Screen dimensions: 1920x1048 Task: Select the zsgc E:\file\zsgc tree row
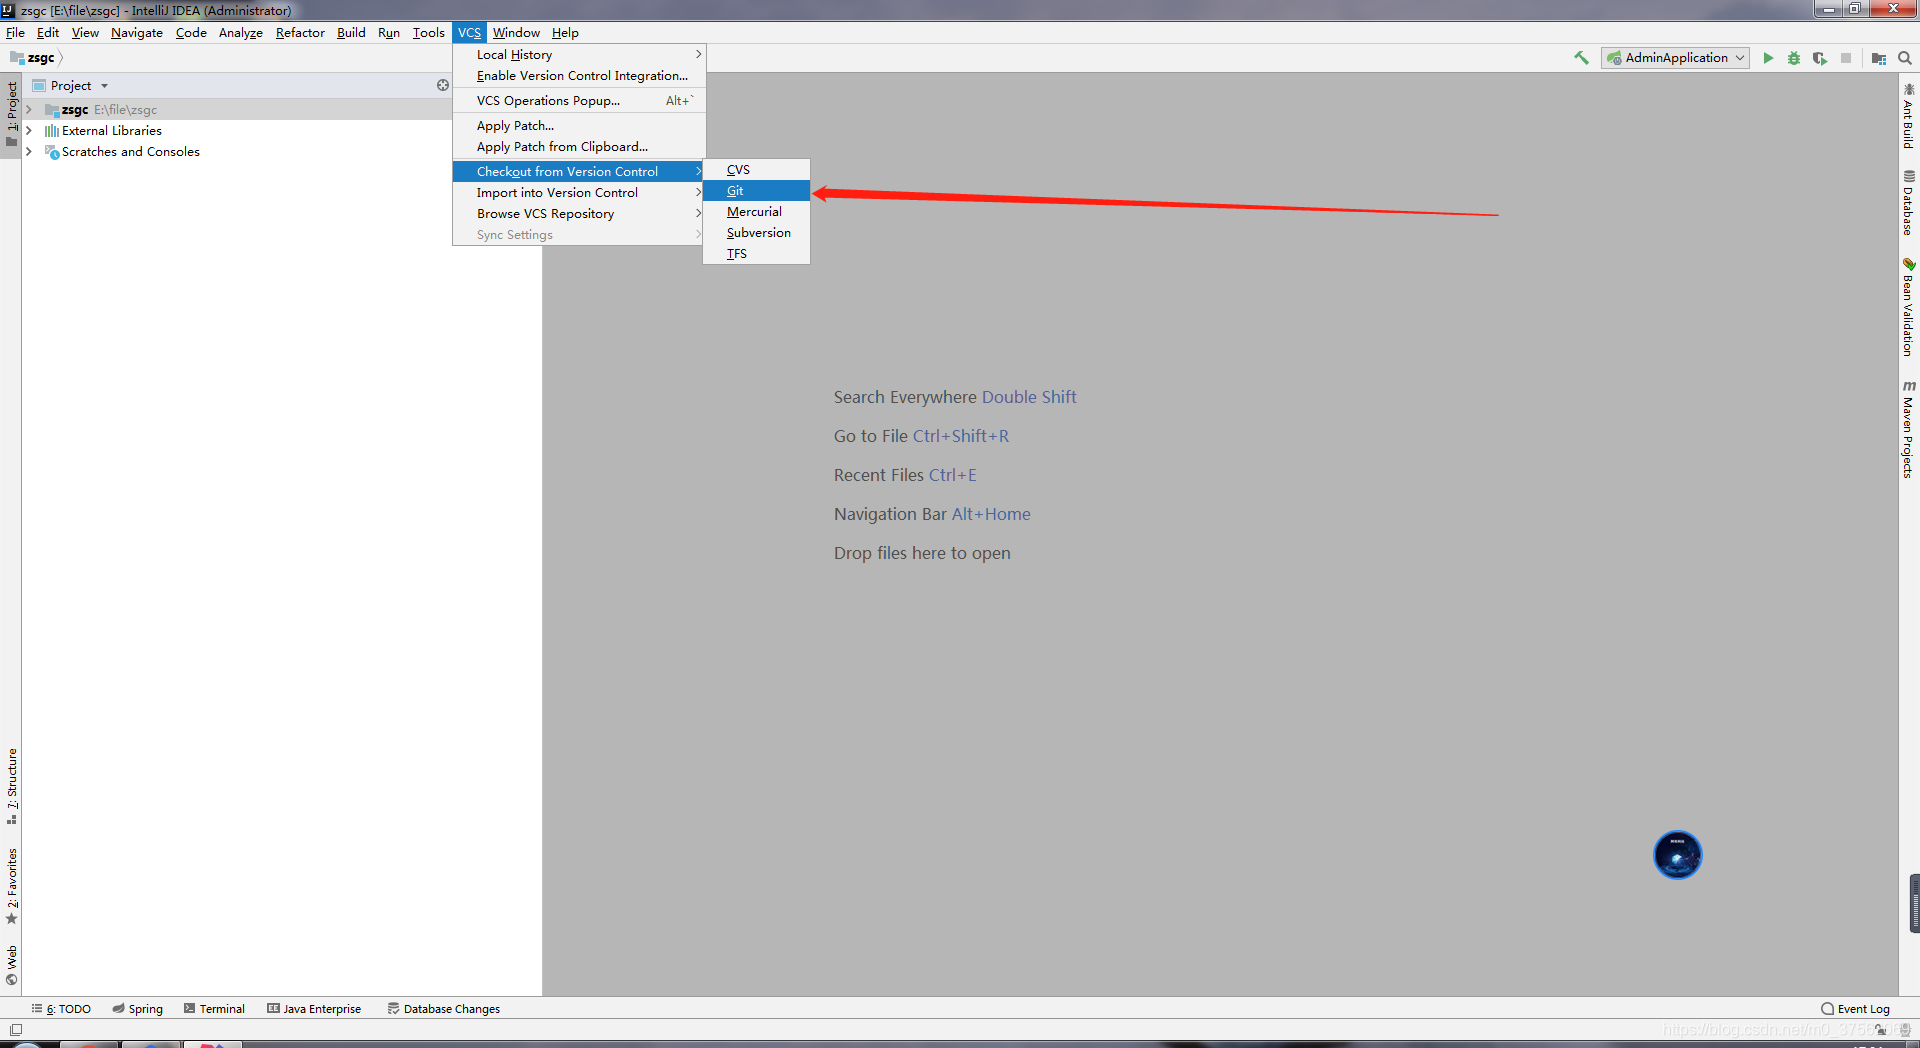pyautogui.click(x=237, y=110)
